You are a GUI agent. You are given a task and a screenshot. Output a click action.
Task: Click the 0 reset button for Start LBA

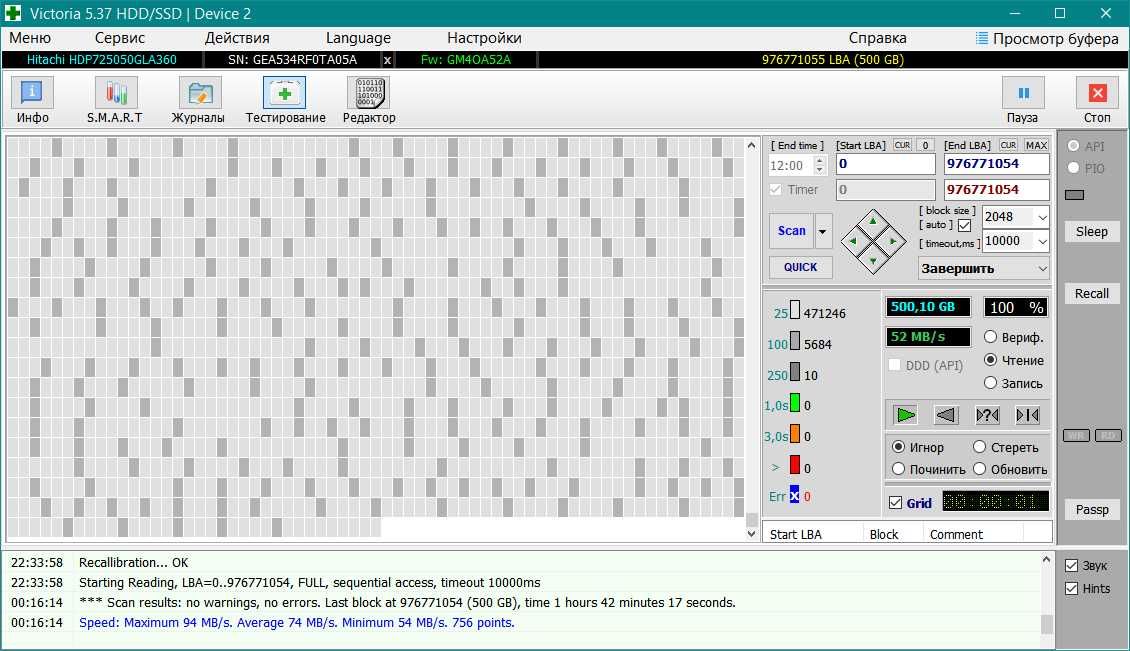coord(925,145)
